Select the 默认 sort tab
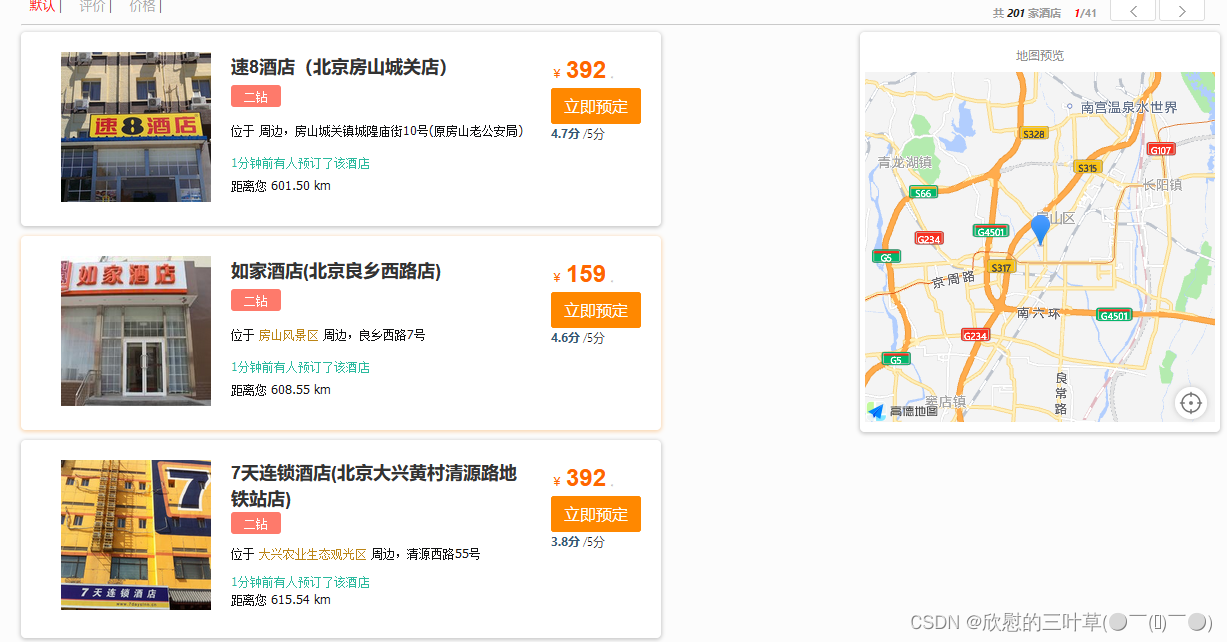1227x642 pixels. 42,7
